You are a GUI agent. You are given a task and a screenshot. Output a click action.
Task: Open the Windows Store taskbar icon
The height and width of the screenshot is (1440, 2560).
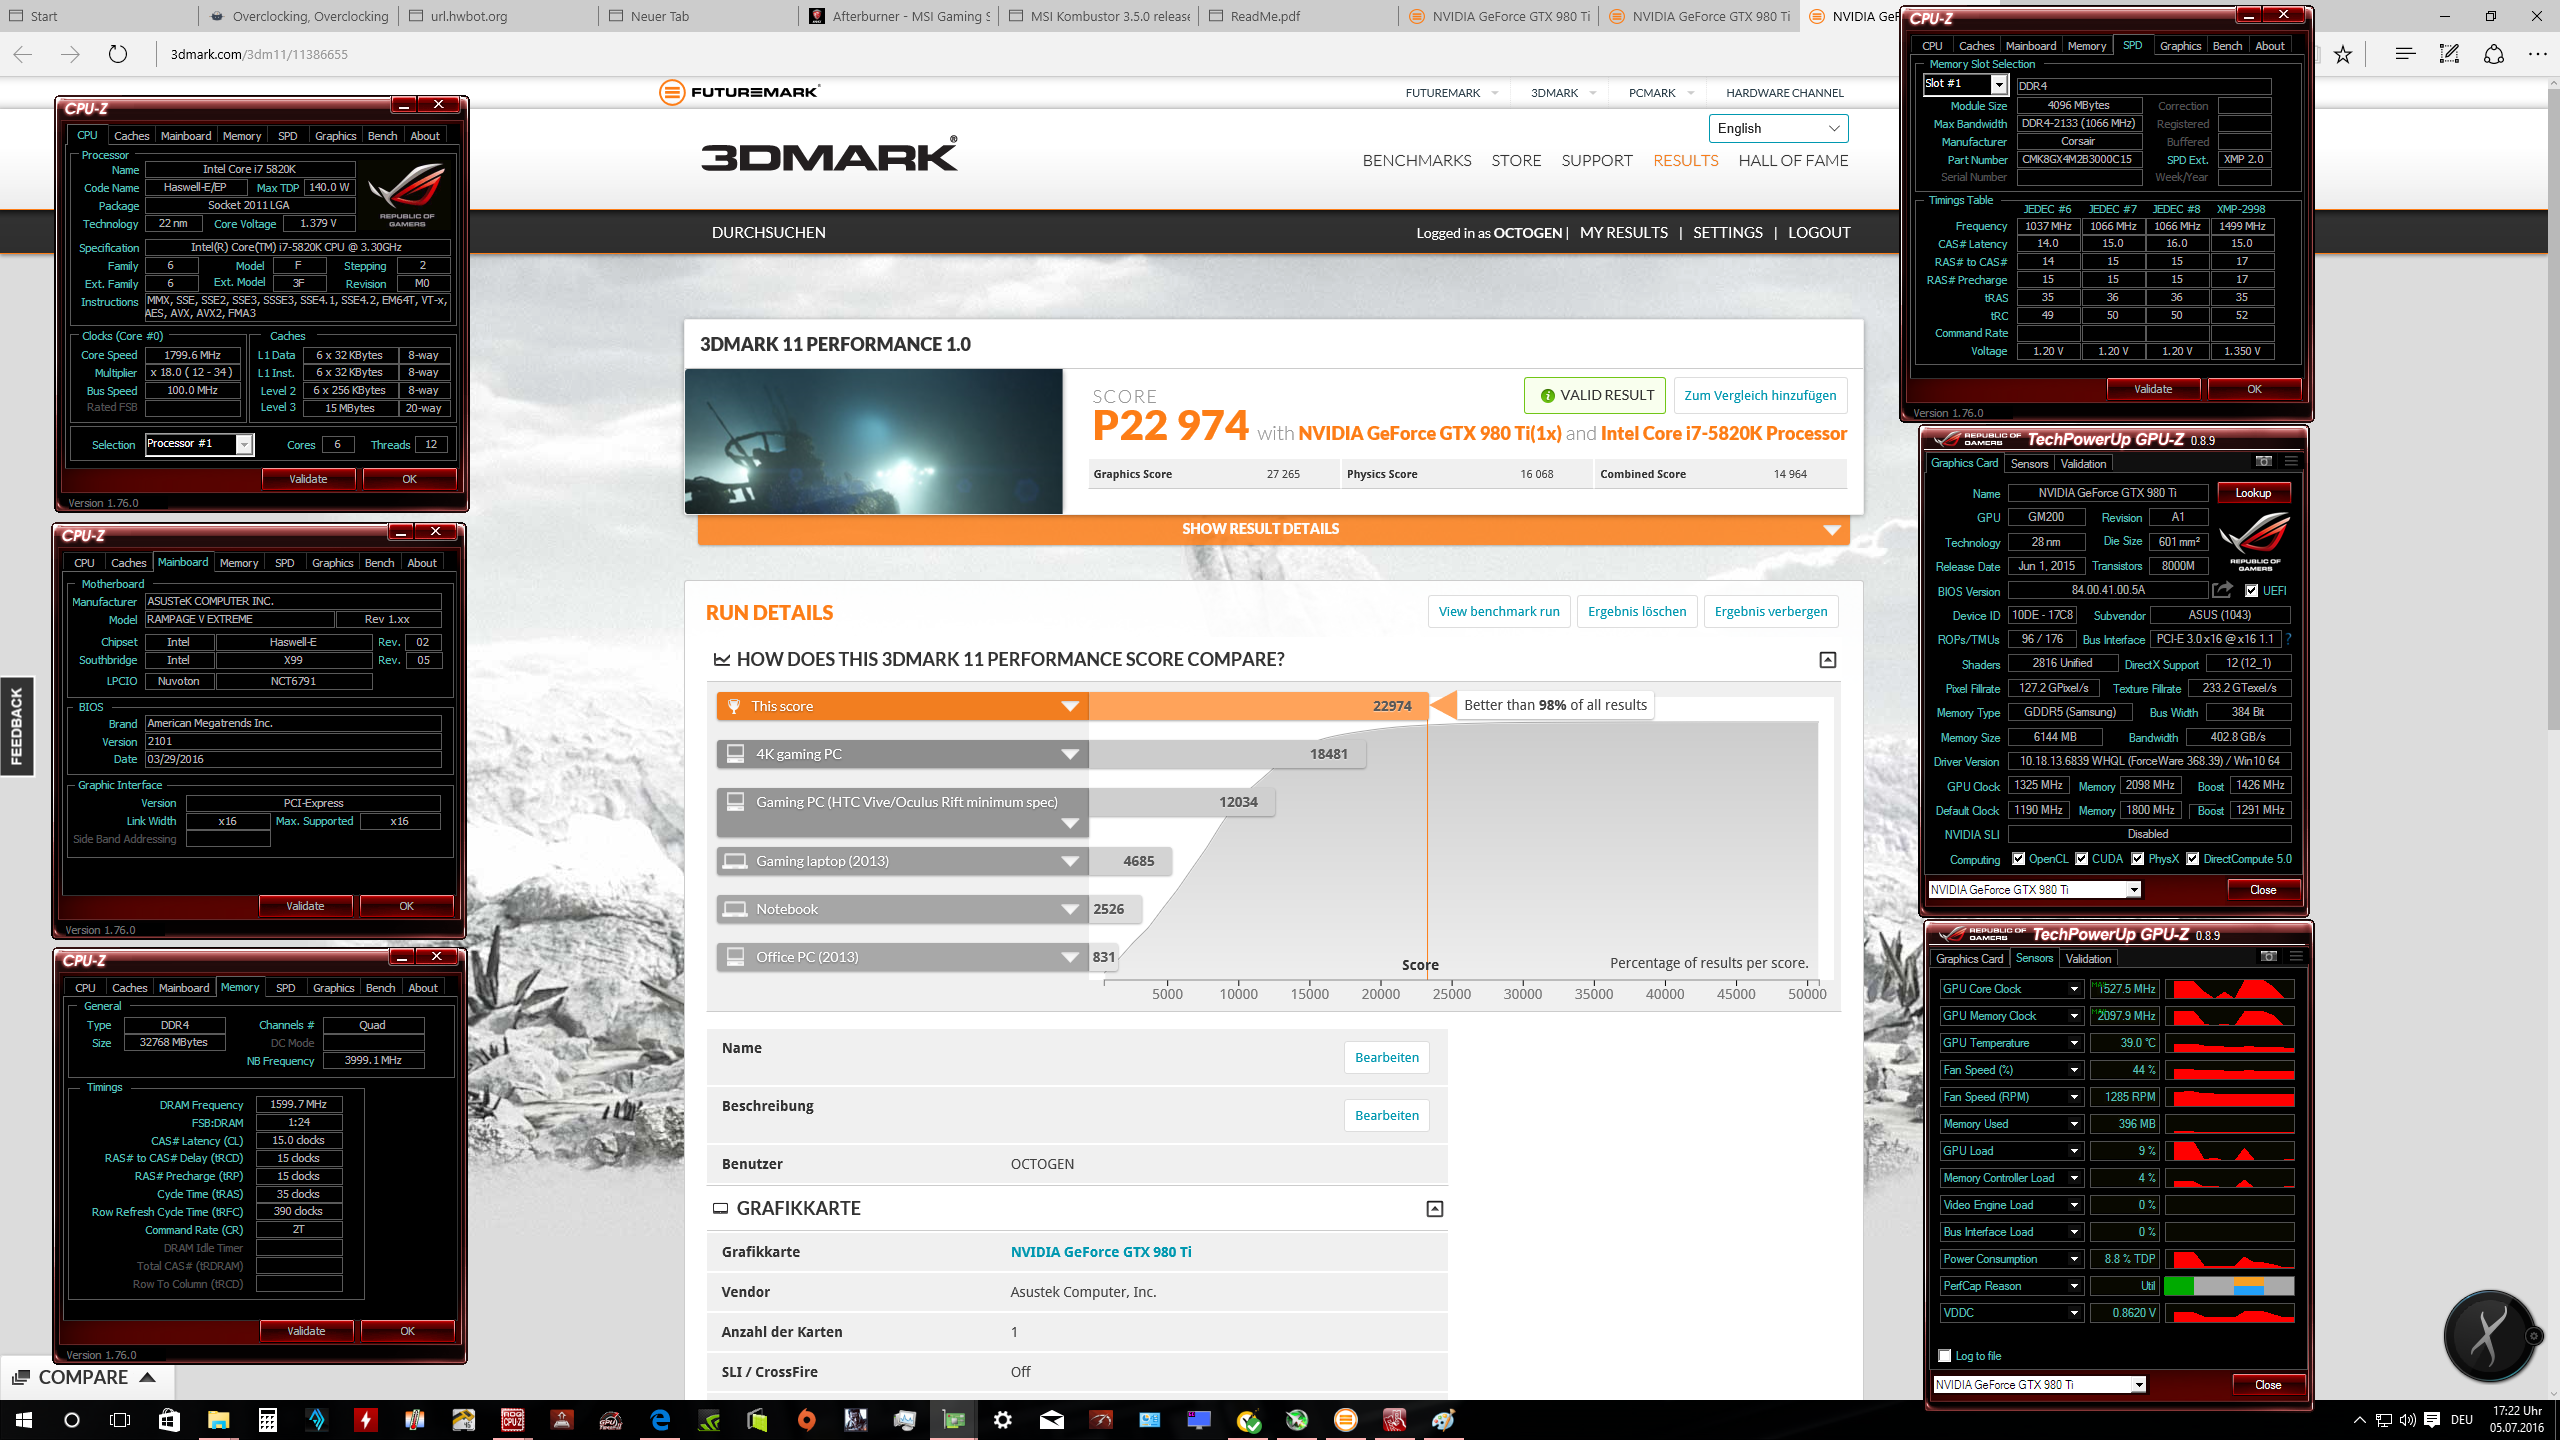tap(169, 1420)
